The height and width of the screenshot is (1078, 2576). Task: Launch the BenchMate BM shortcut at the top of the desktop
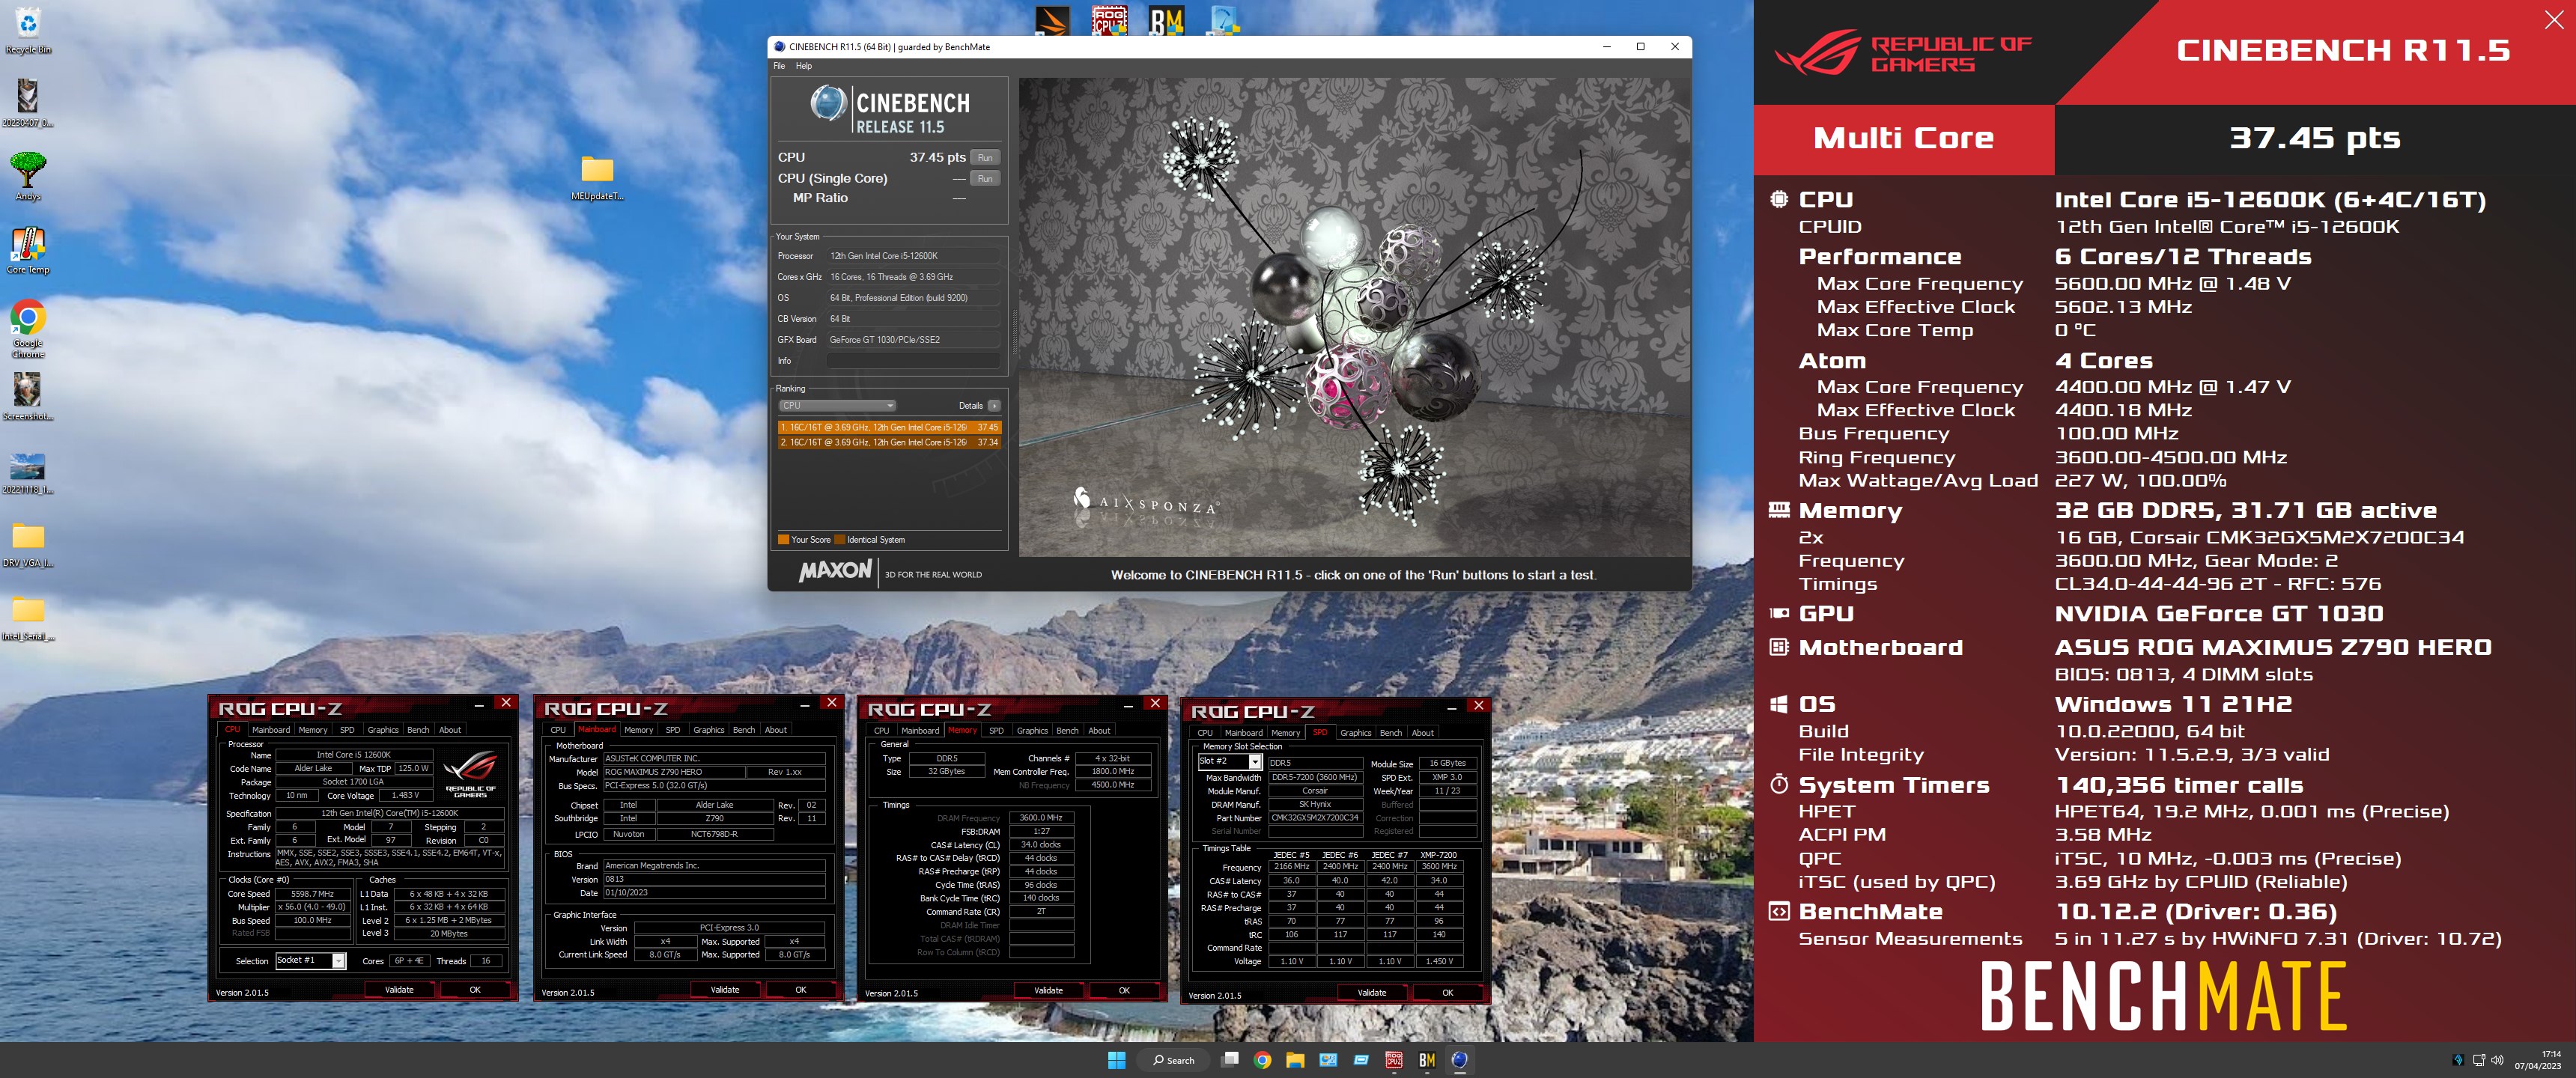tap(1166, 20)
